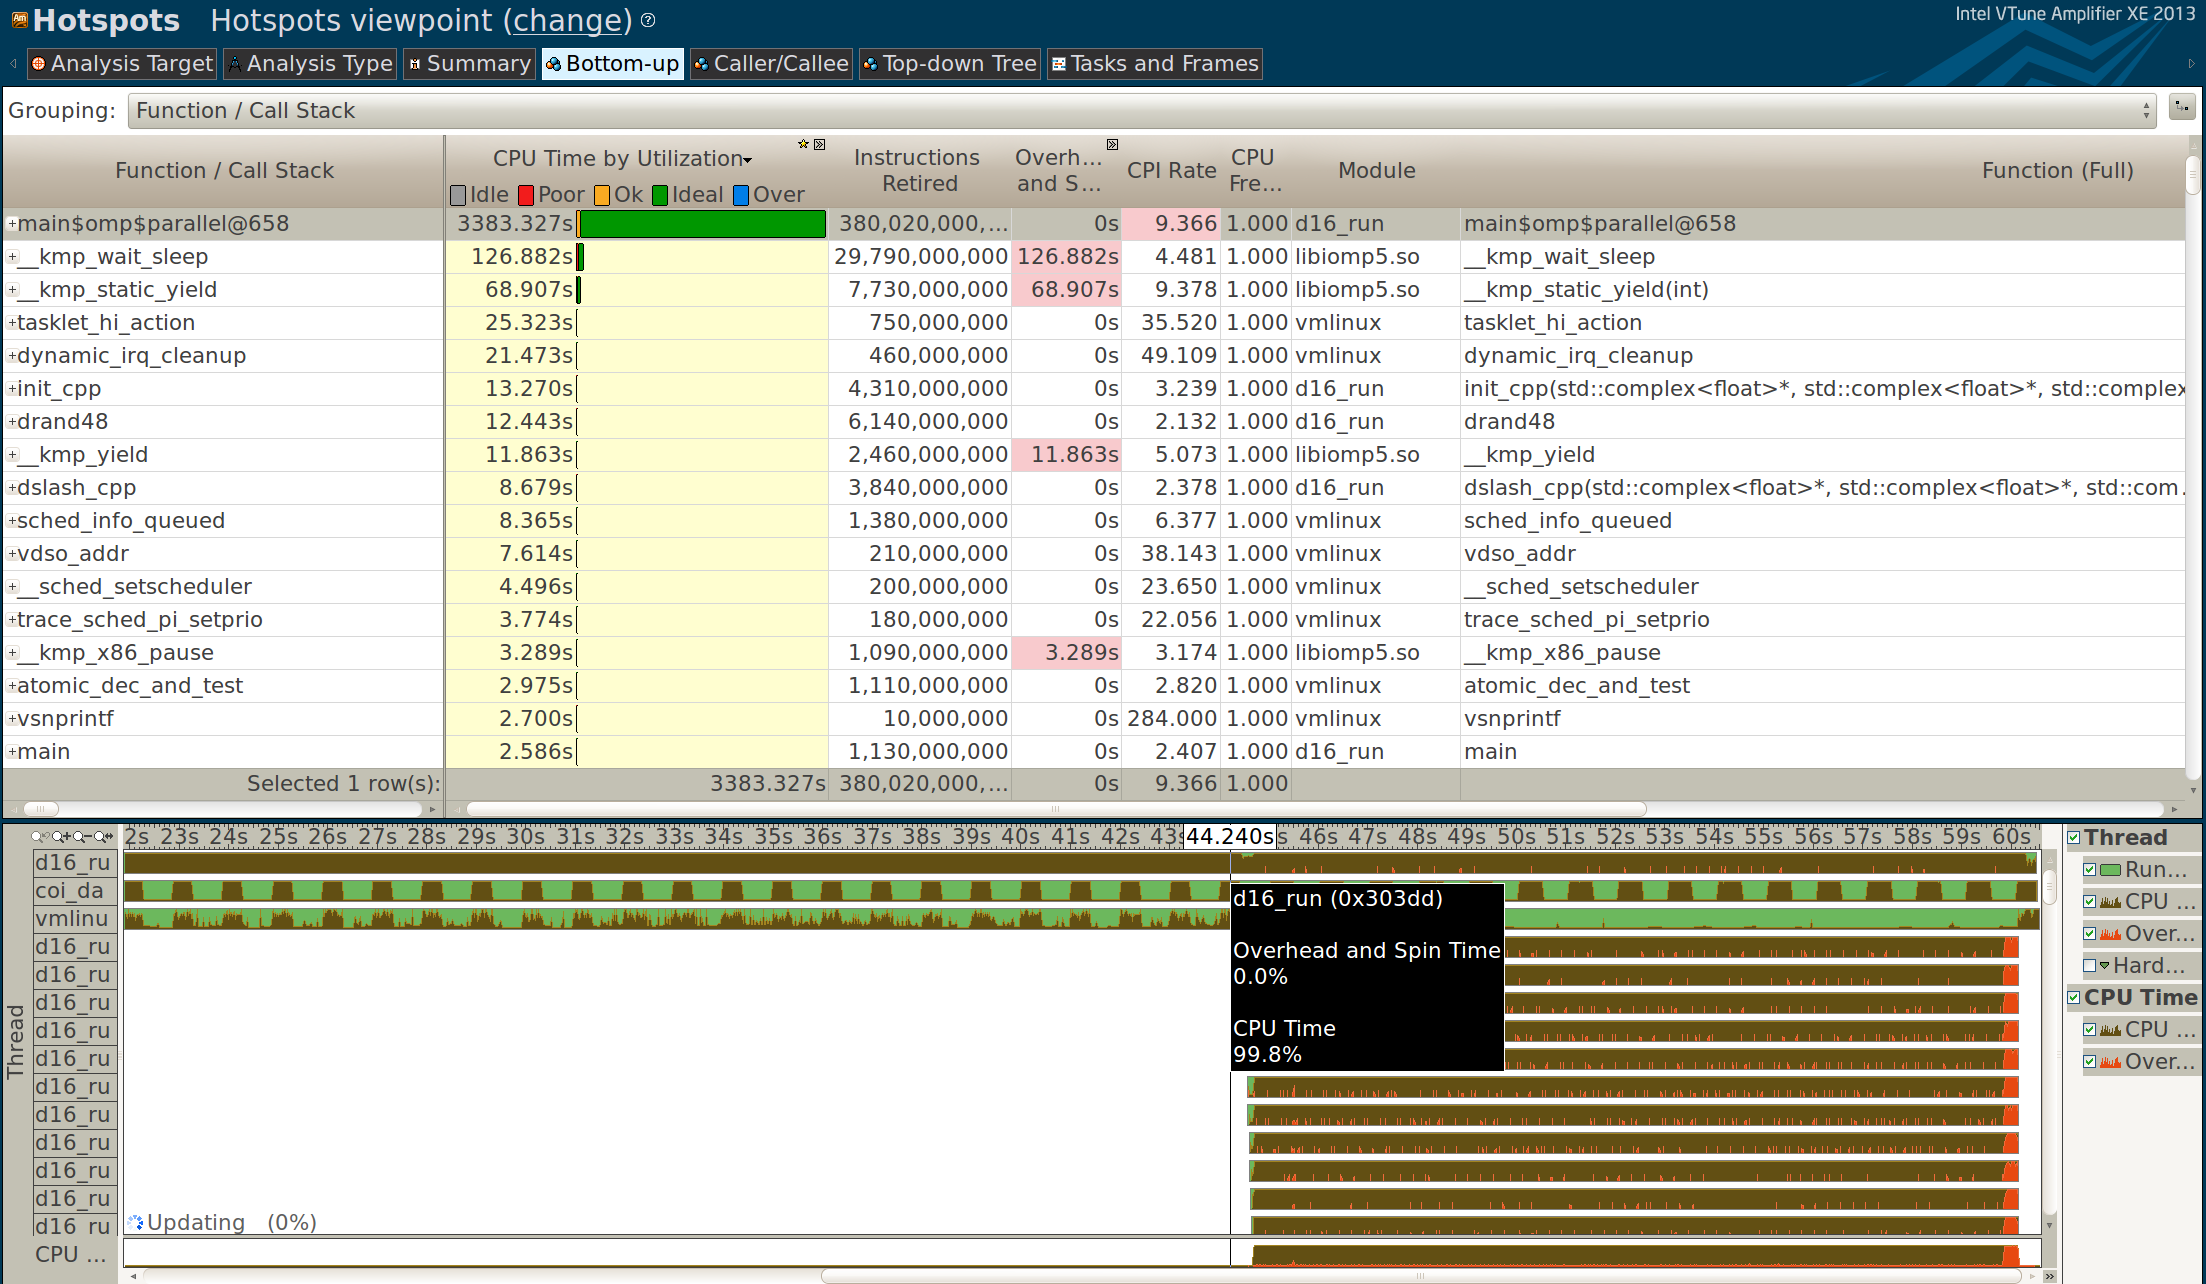Expand the __kmp_wait_sleep row
This screenshot has height=1284, width=2206.
click(x=12, y=257)
